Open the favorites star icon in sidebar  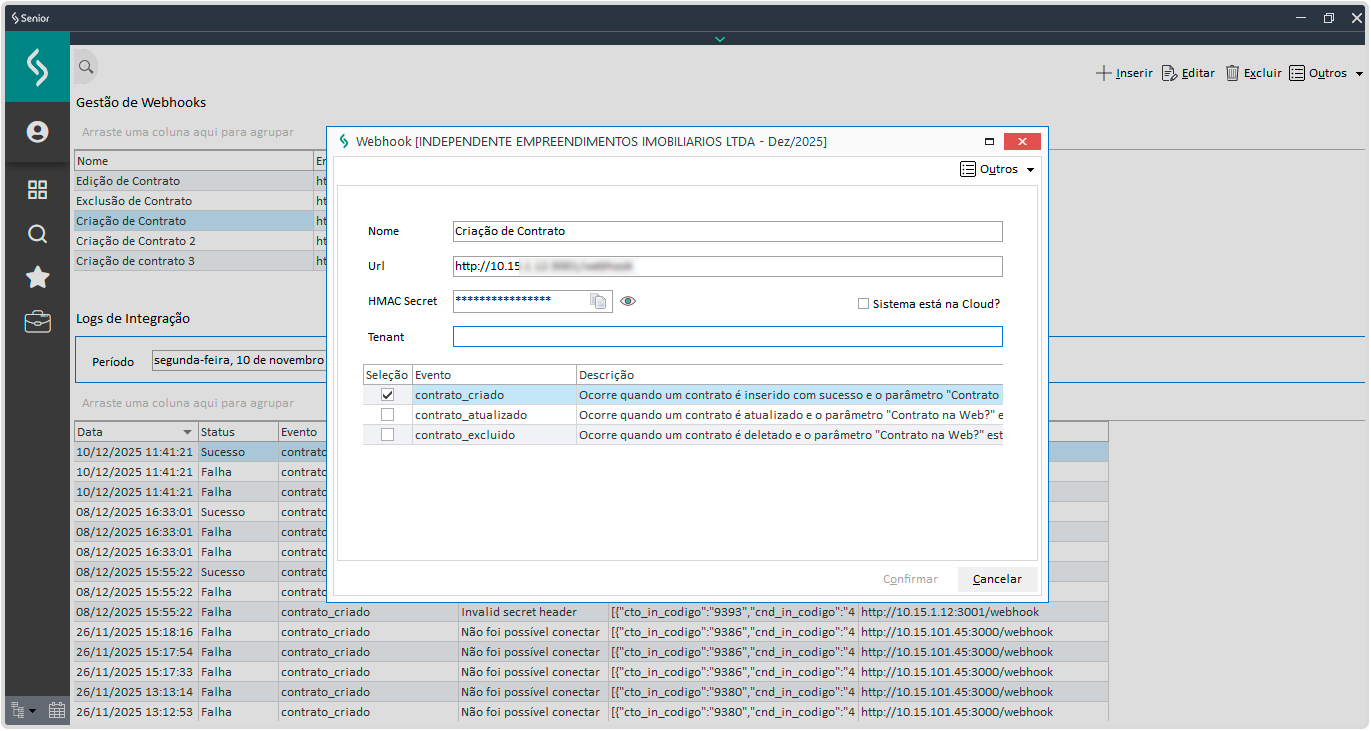[37, 278]
